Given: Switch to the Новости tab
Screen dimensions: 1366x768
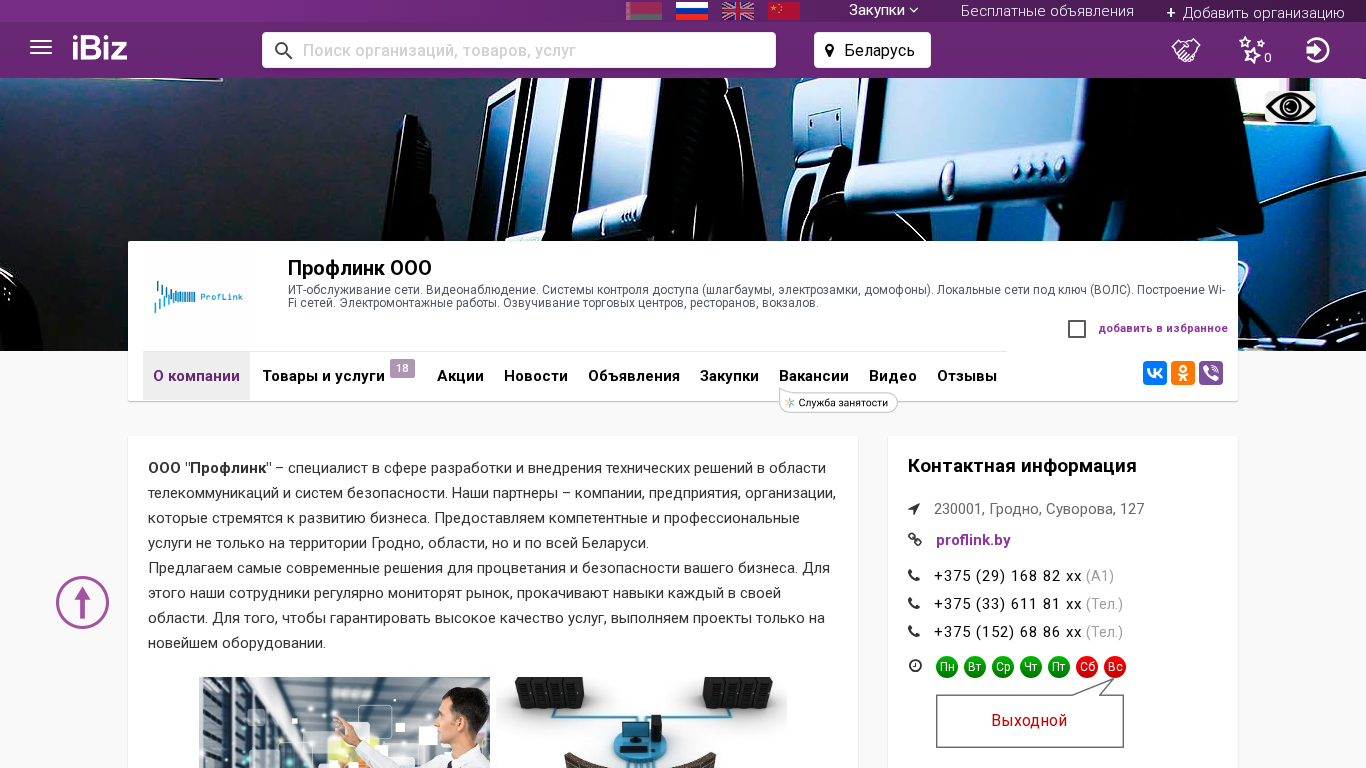Looking at the screenshot, I should point(536,376).
